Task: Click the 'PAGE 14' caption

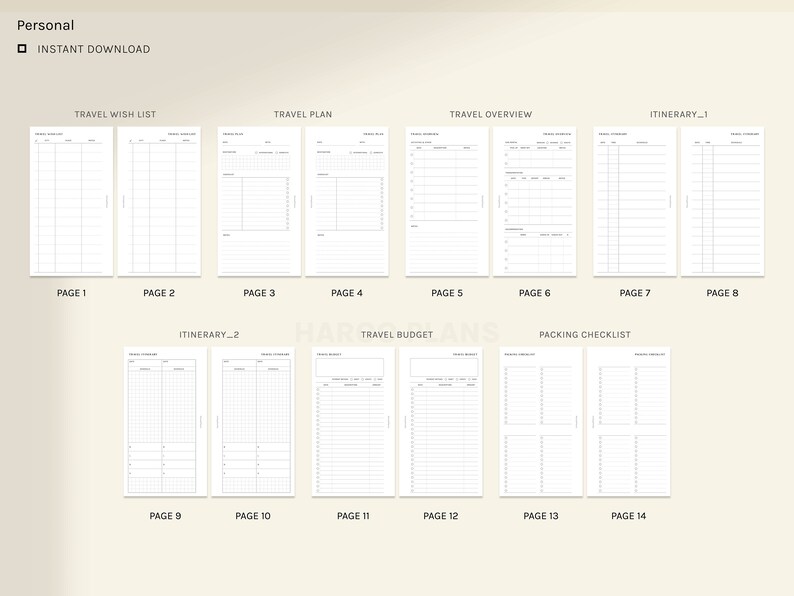Action: click(629, 515)
